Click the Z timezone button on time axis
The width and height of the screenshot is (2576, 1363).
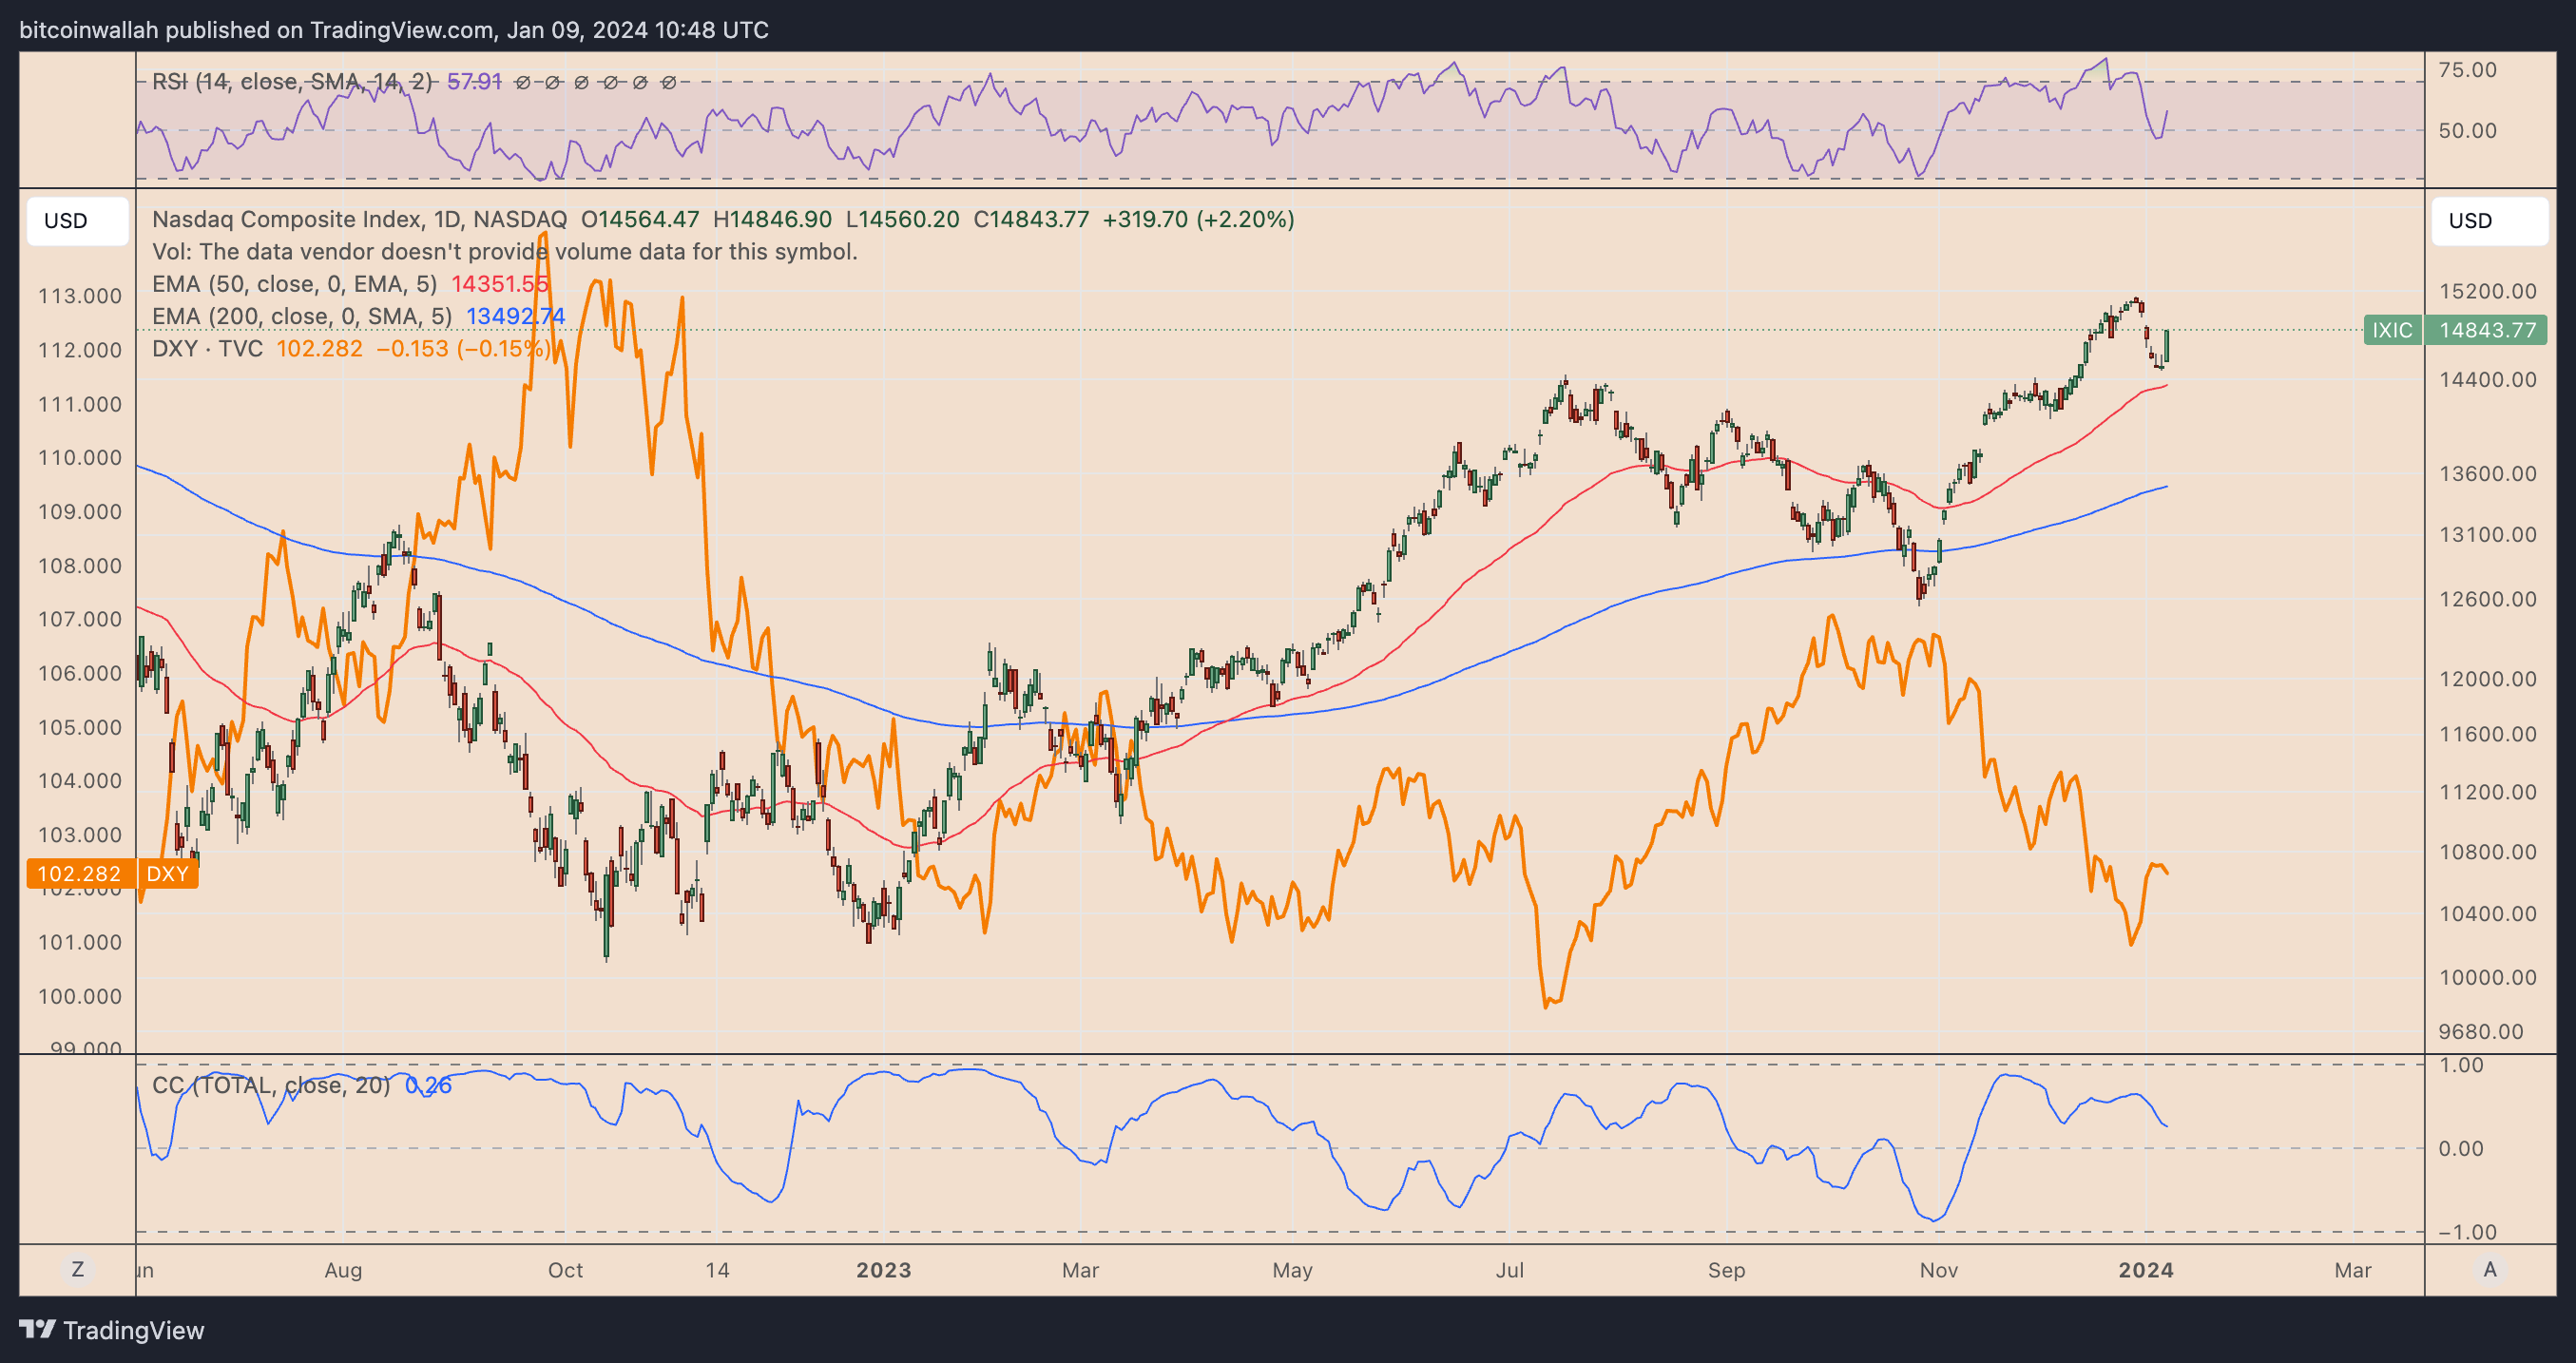point(77,1269)
